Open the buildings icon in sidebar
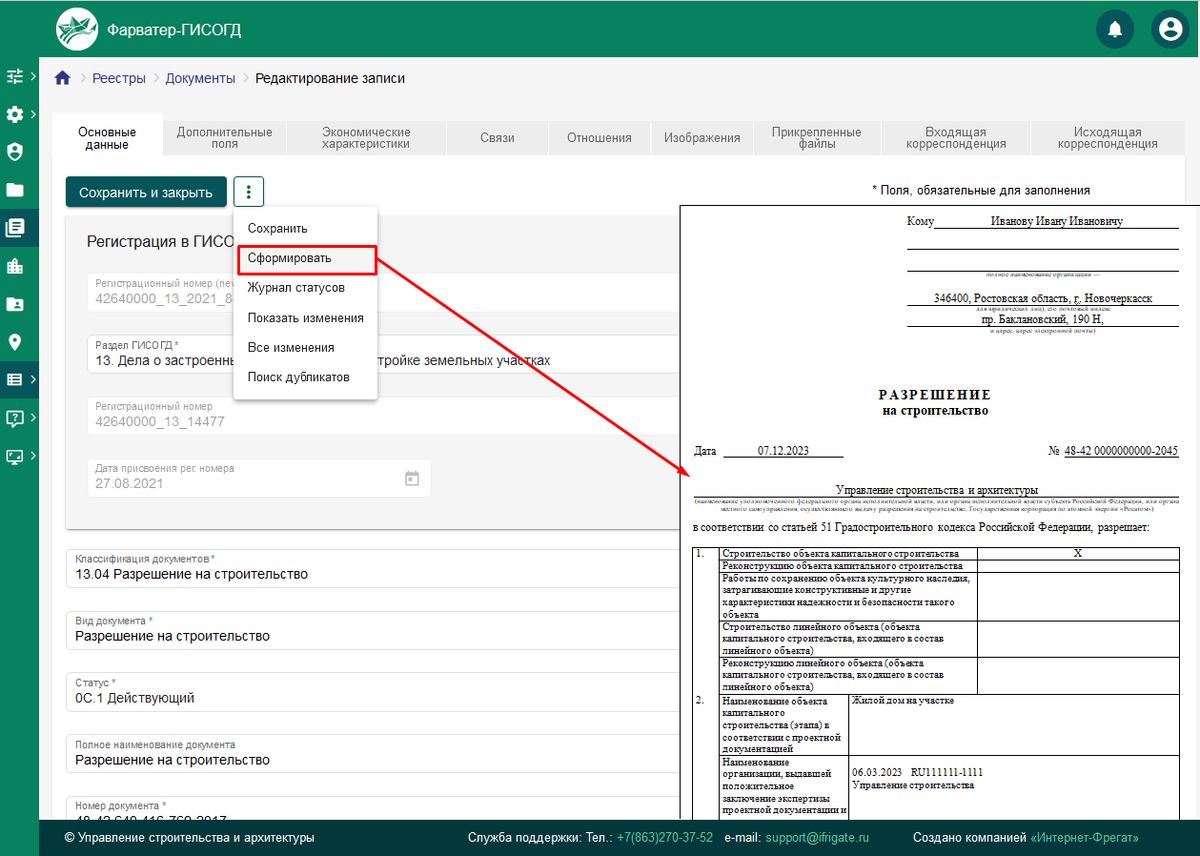Screen dimensions: 1200x856 tap(15, 266)
